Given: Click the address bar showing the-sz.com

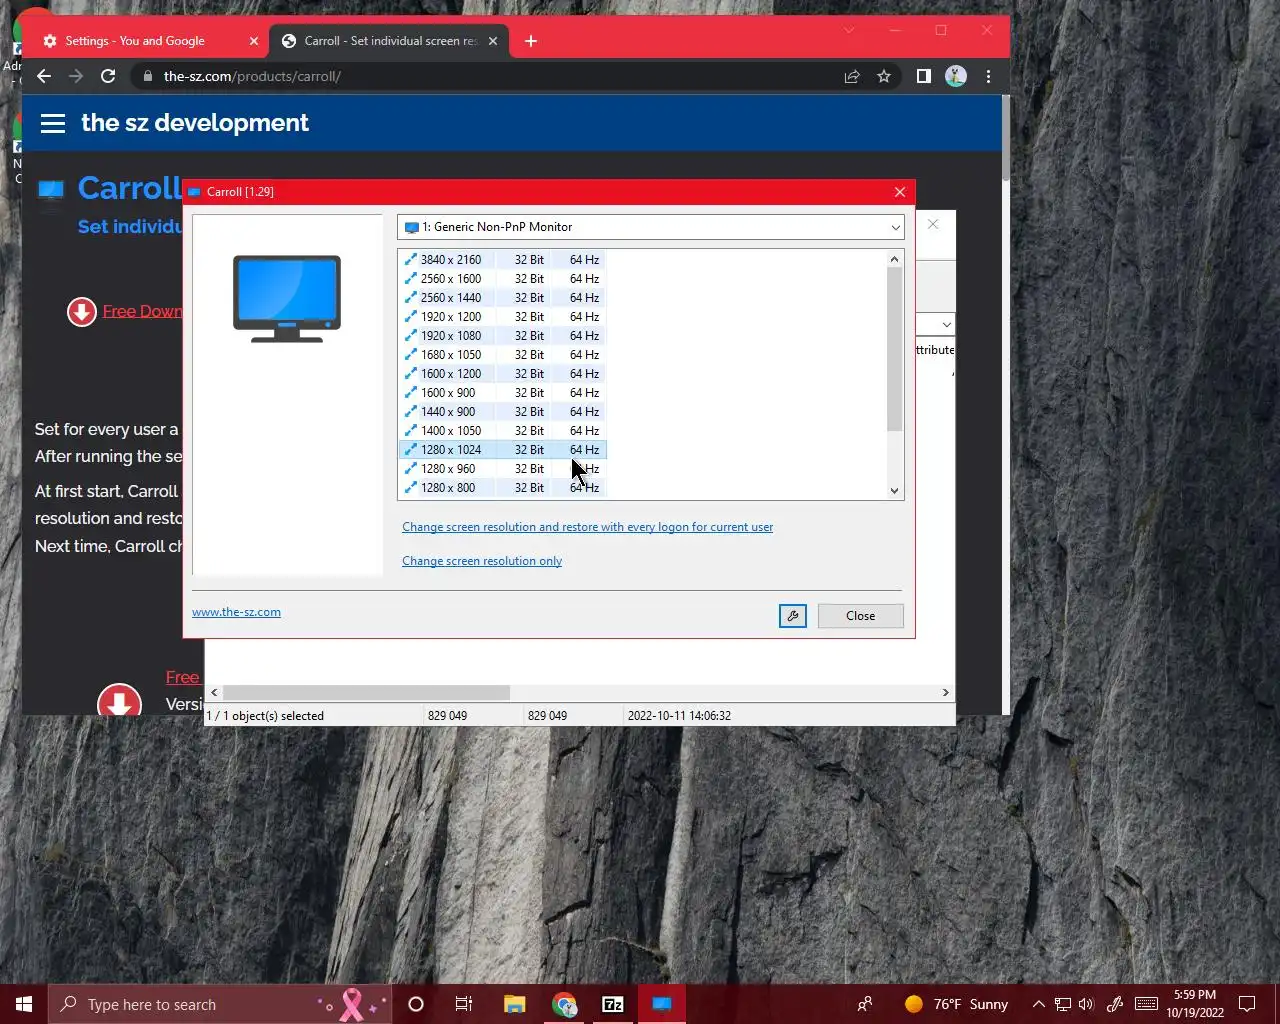Looking at the screenshot, I should pyautogui.click(x=485, y=76).
